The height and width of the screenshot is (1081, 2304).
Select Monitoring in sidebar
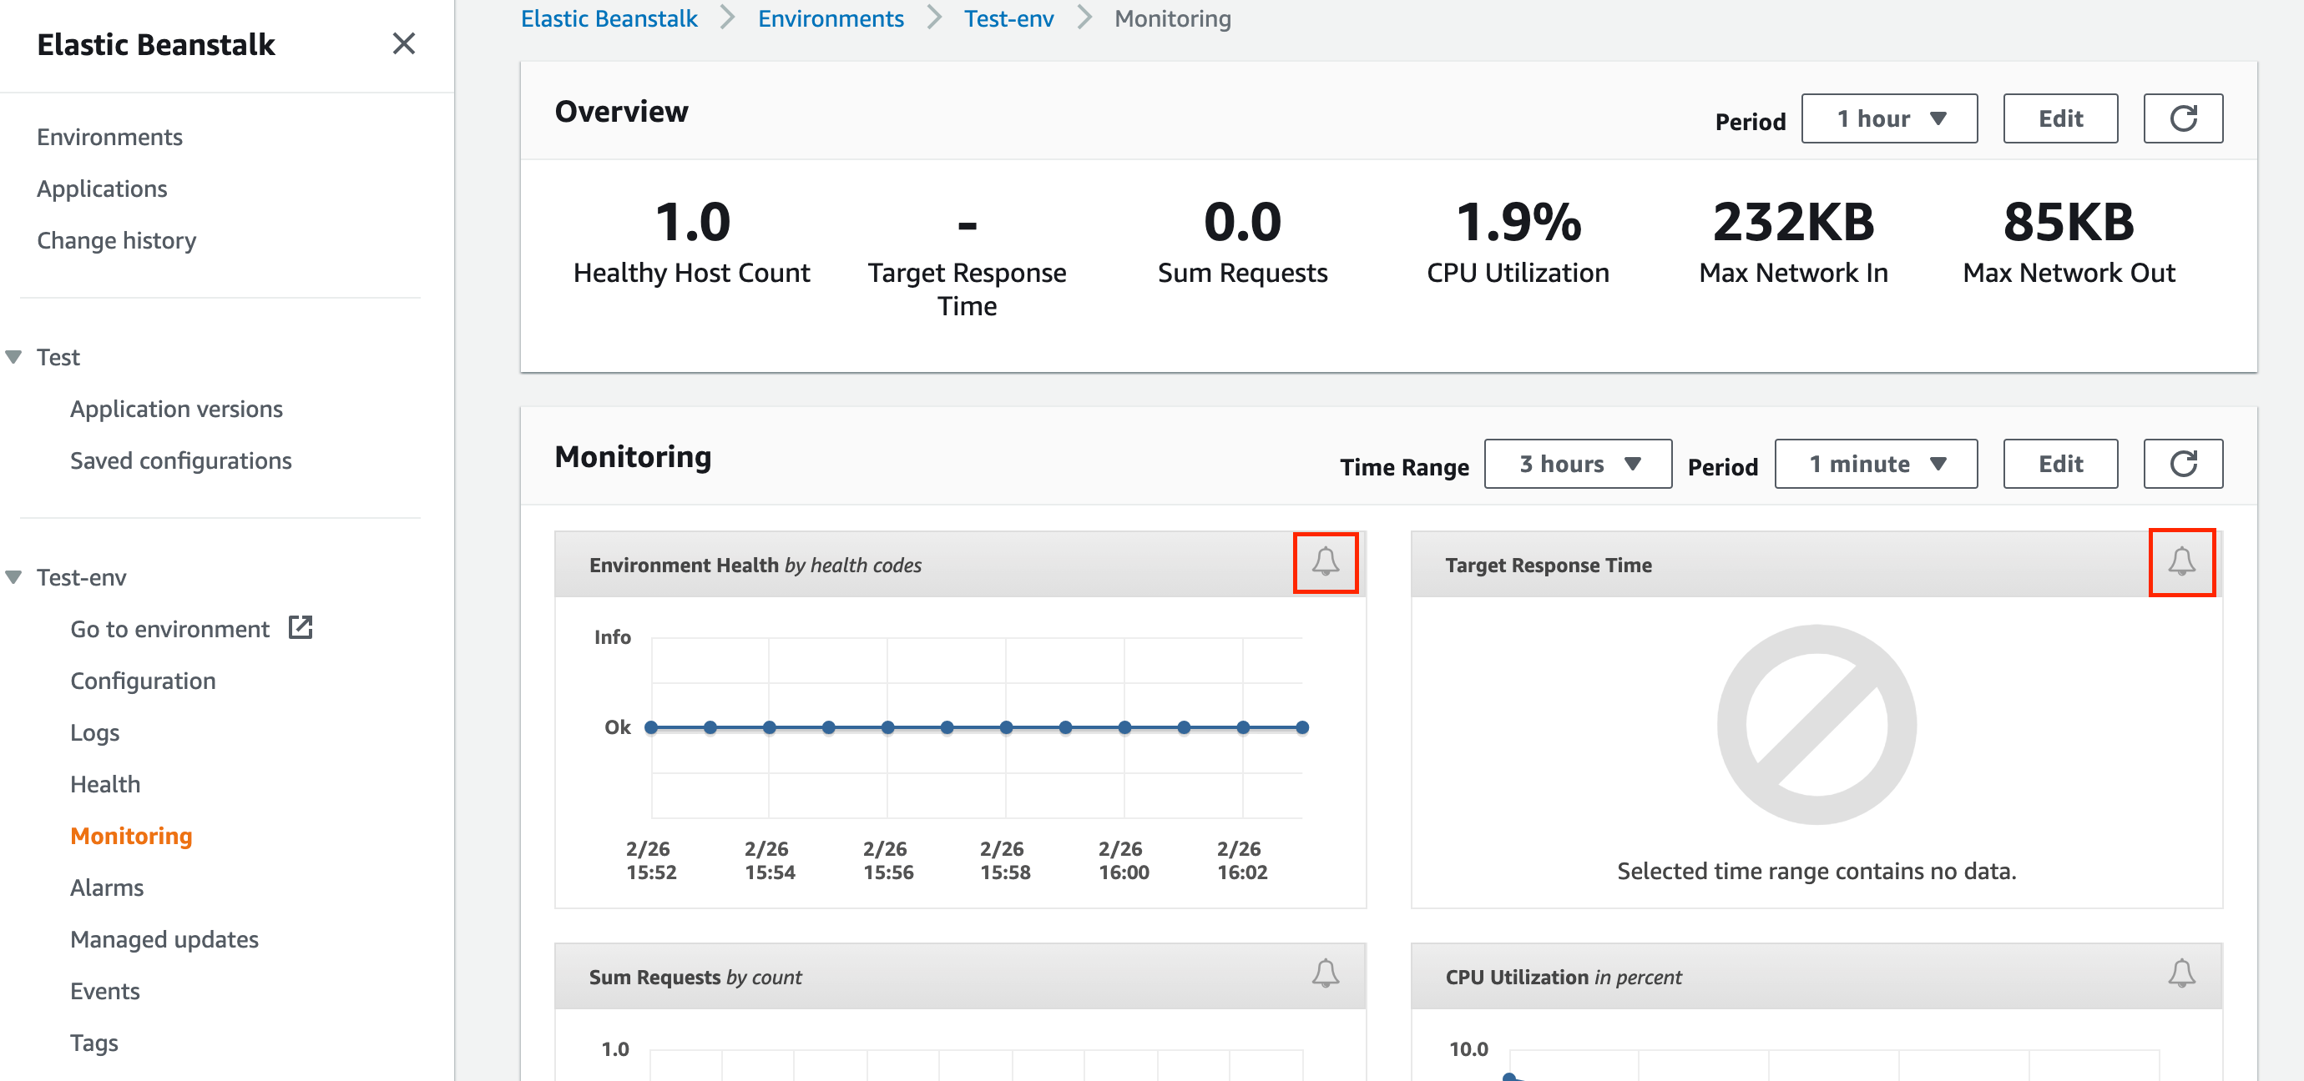tap(131, 836)
